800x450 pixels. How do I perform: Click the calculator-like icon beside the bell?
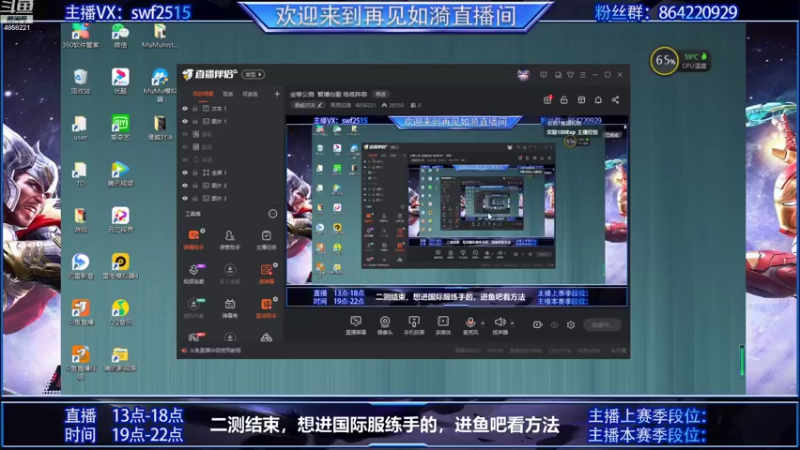tap(581, 100)
